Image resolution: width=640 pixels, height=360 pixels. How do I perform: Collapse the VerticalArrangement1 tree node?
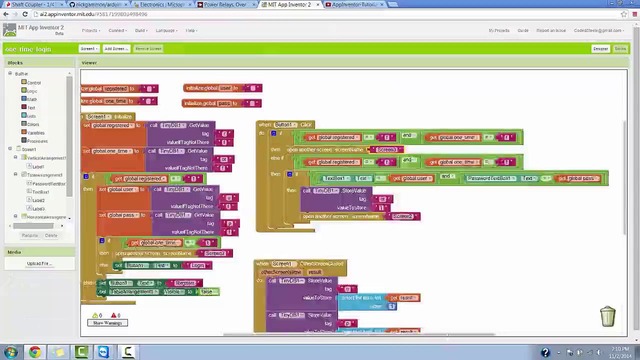(x=16, y=158)
